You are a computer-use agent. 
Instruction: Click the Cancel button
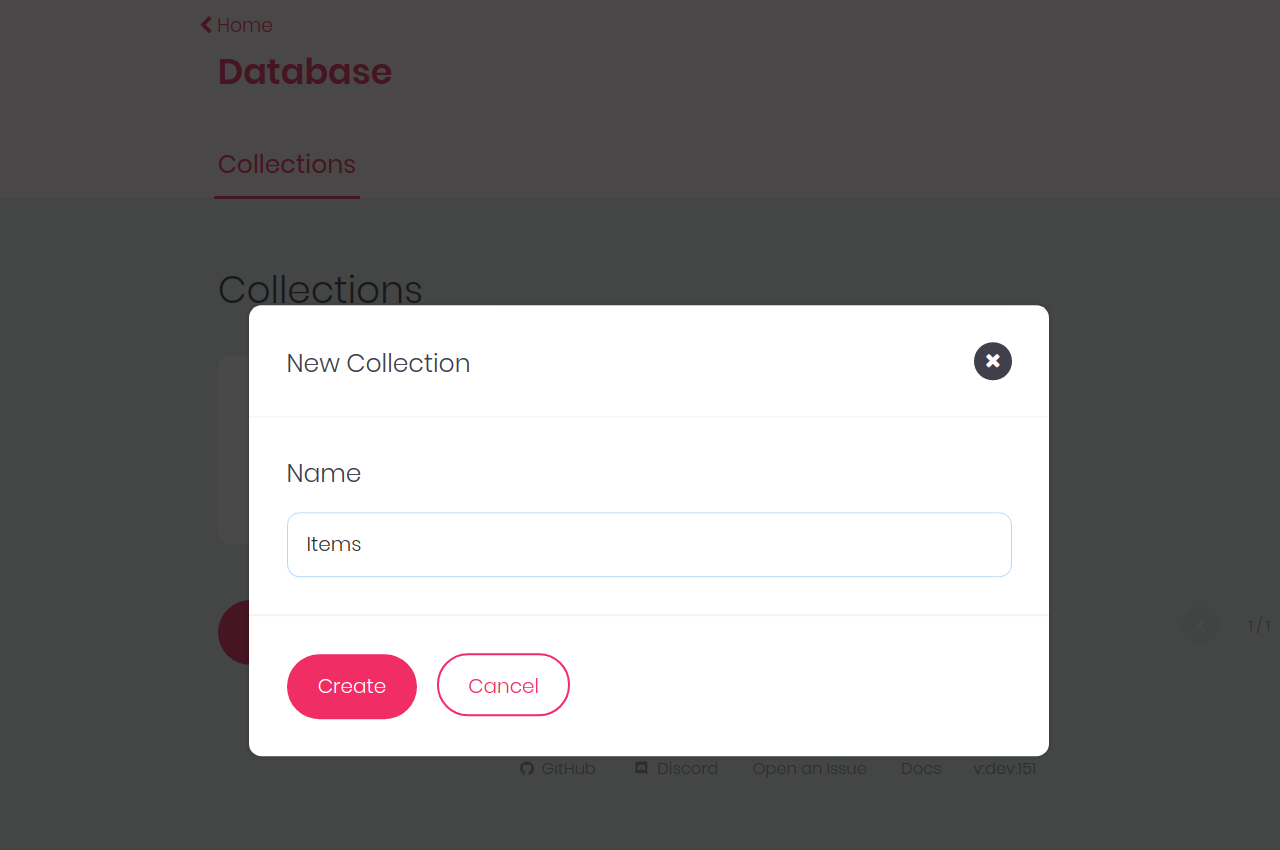click(503, 685)
